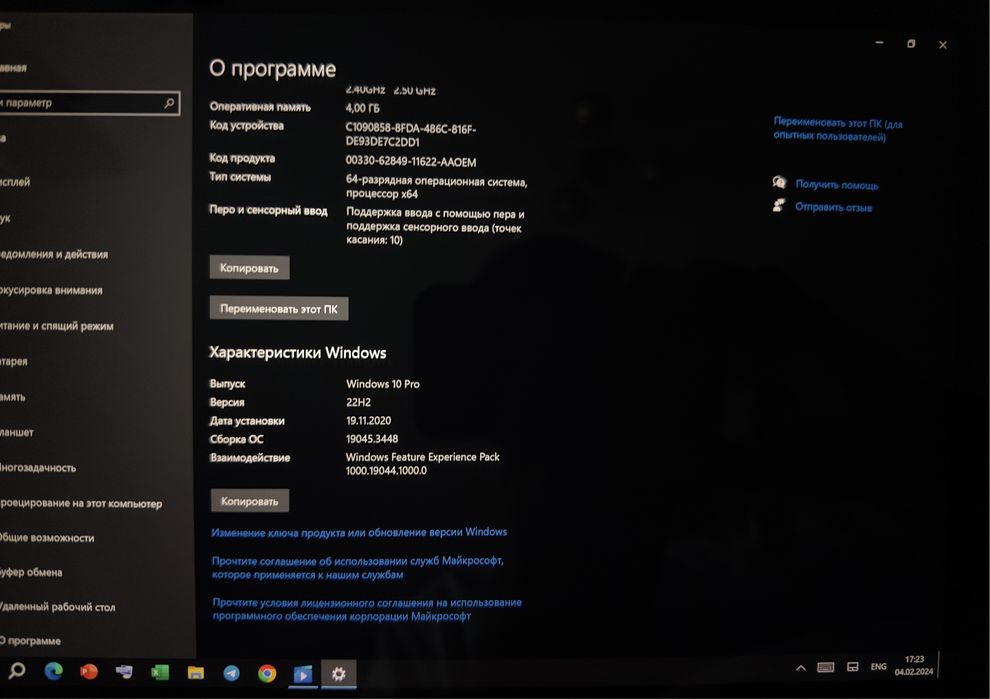
Task: Click device ID C1090858-8FDA-486C-816F
Action: click(x=410, y=135)
